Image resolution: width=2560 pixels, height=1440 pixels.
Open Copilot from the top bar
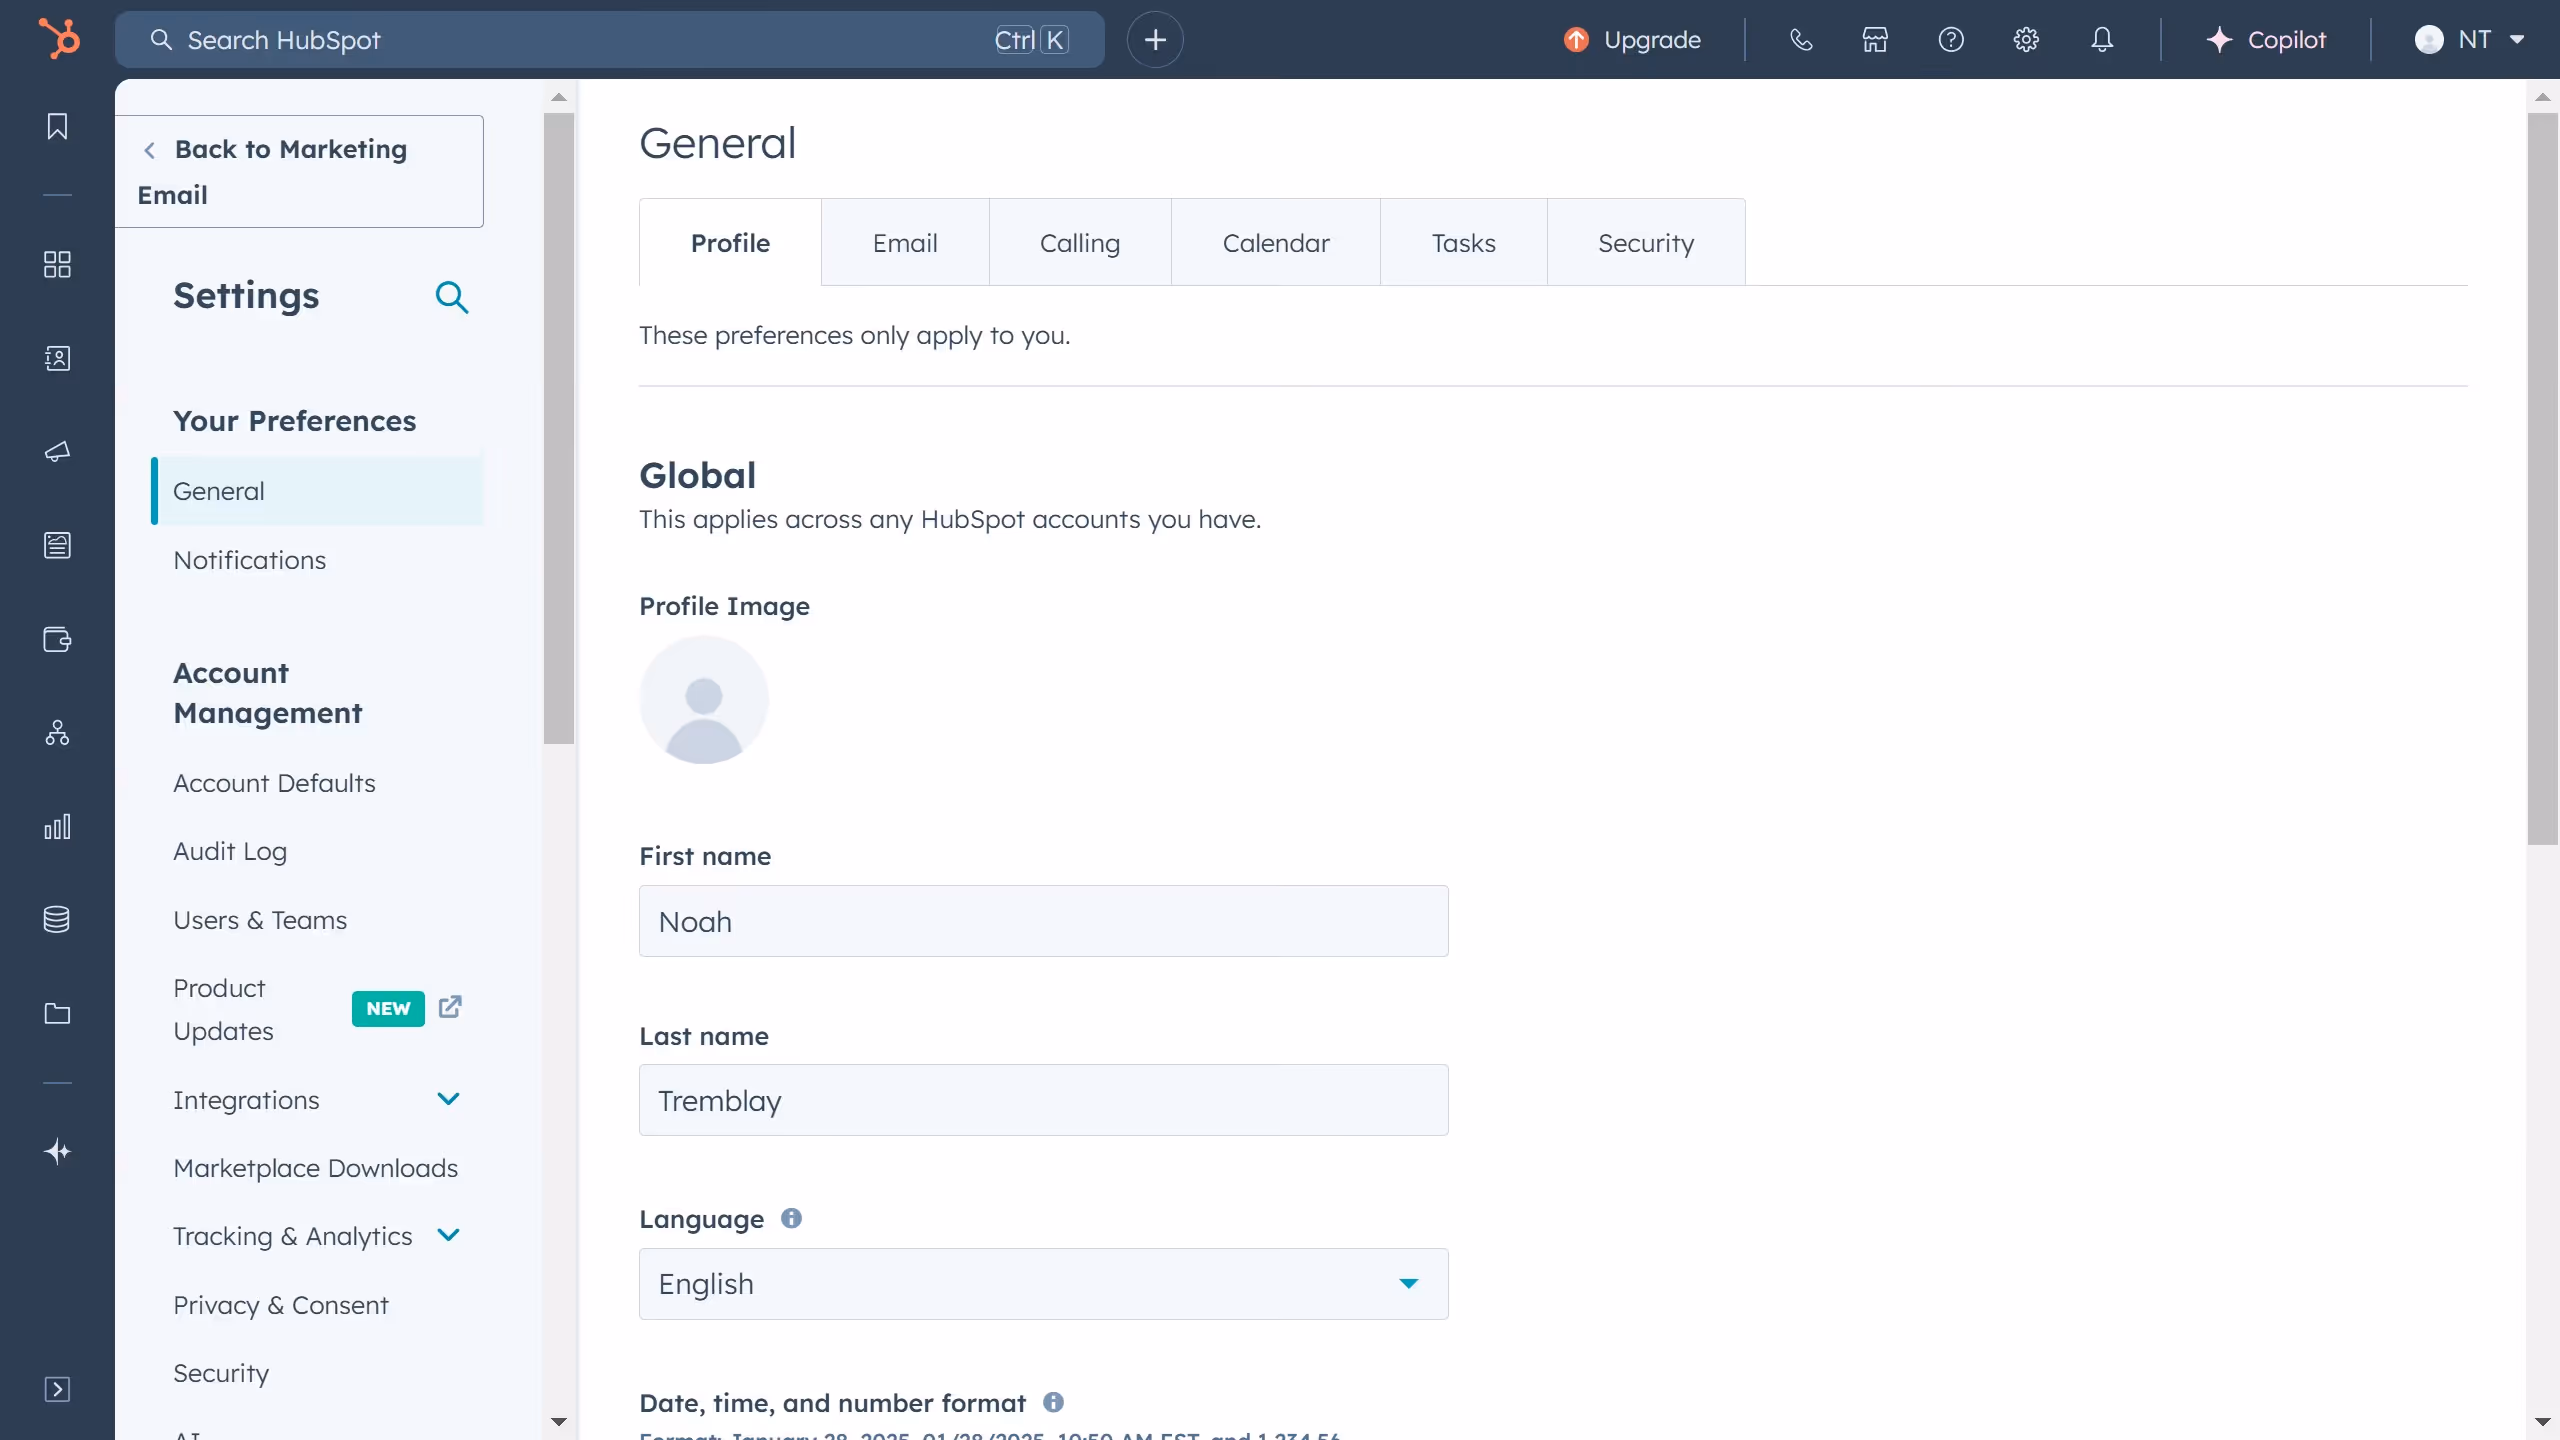coord(2270,39)
